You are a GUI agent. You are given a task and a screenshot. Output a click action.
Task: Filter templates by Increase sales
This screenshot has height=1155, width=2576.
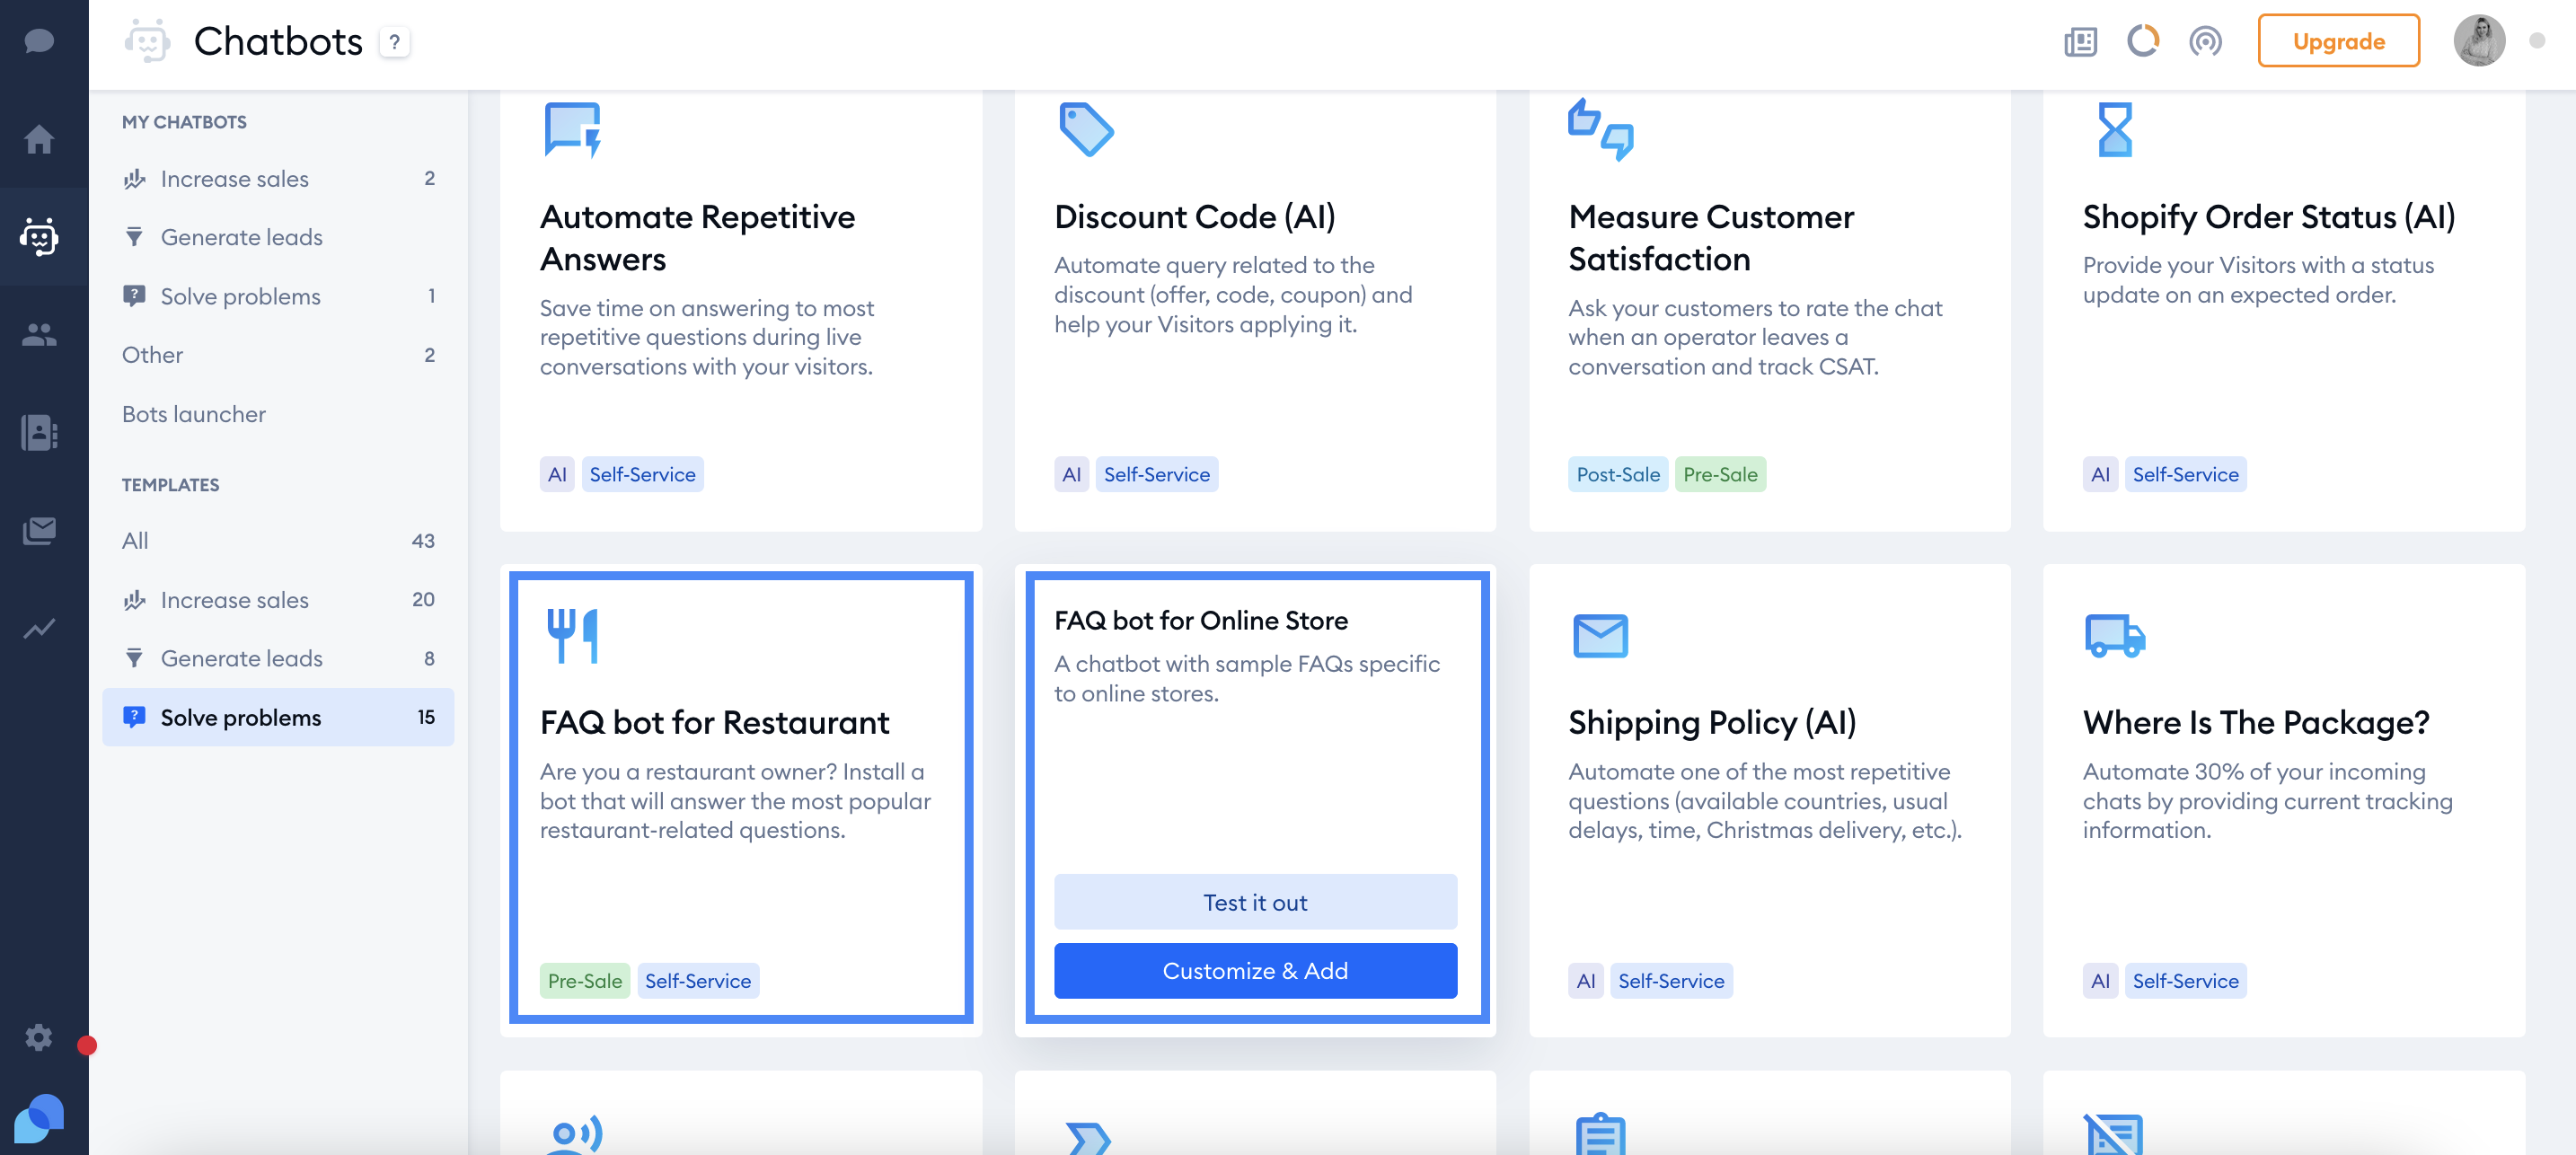(278, 600)
